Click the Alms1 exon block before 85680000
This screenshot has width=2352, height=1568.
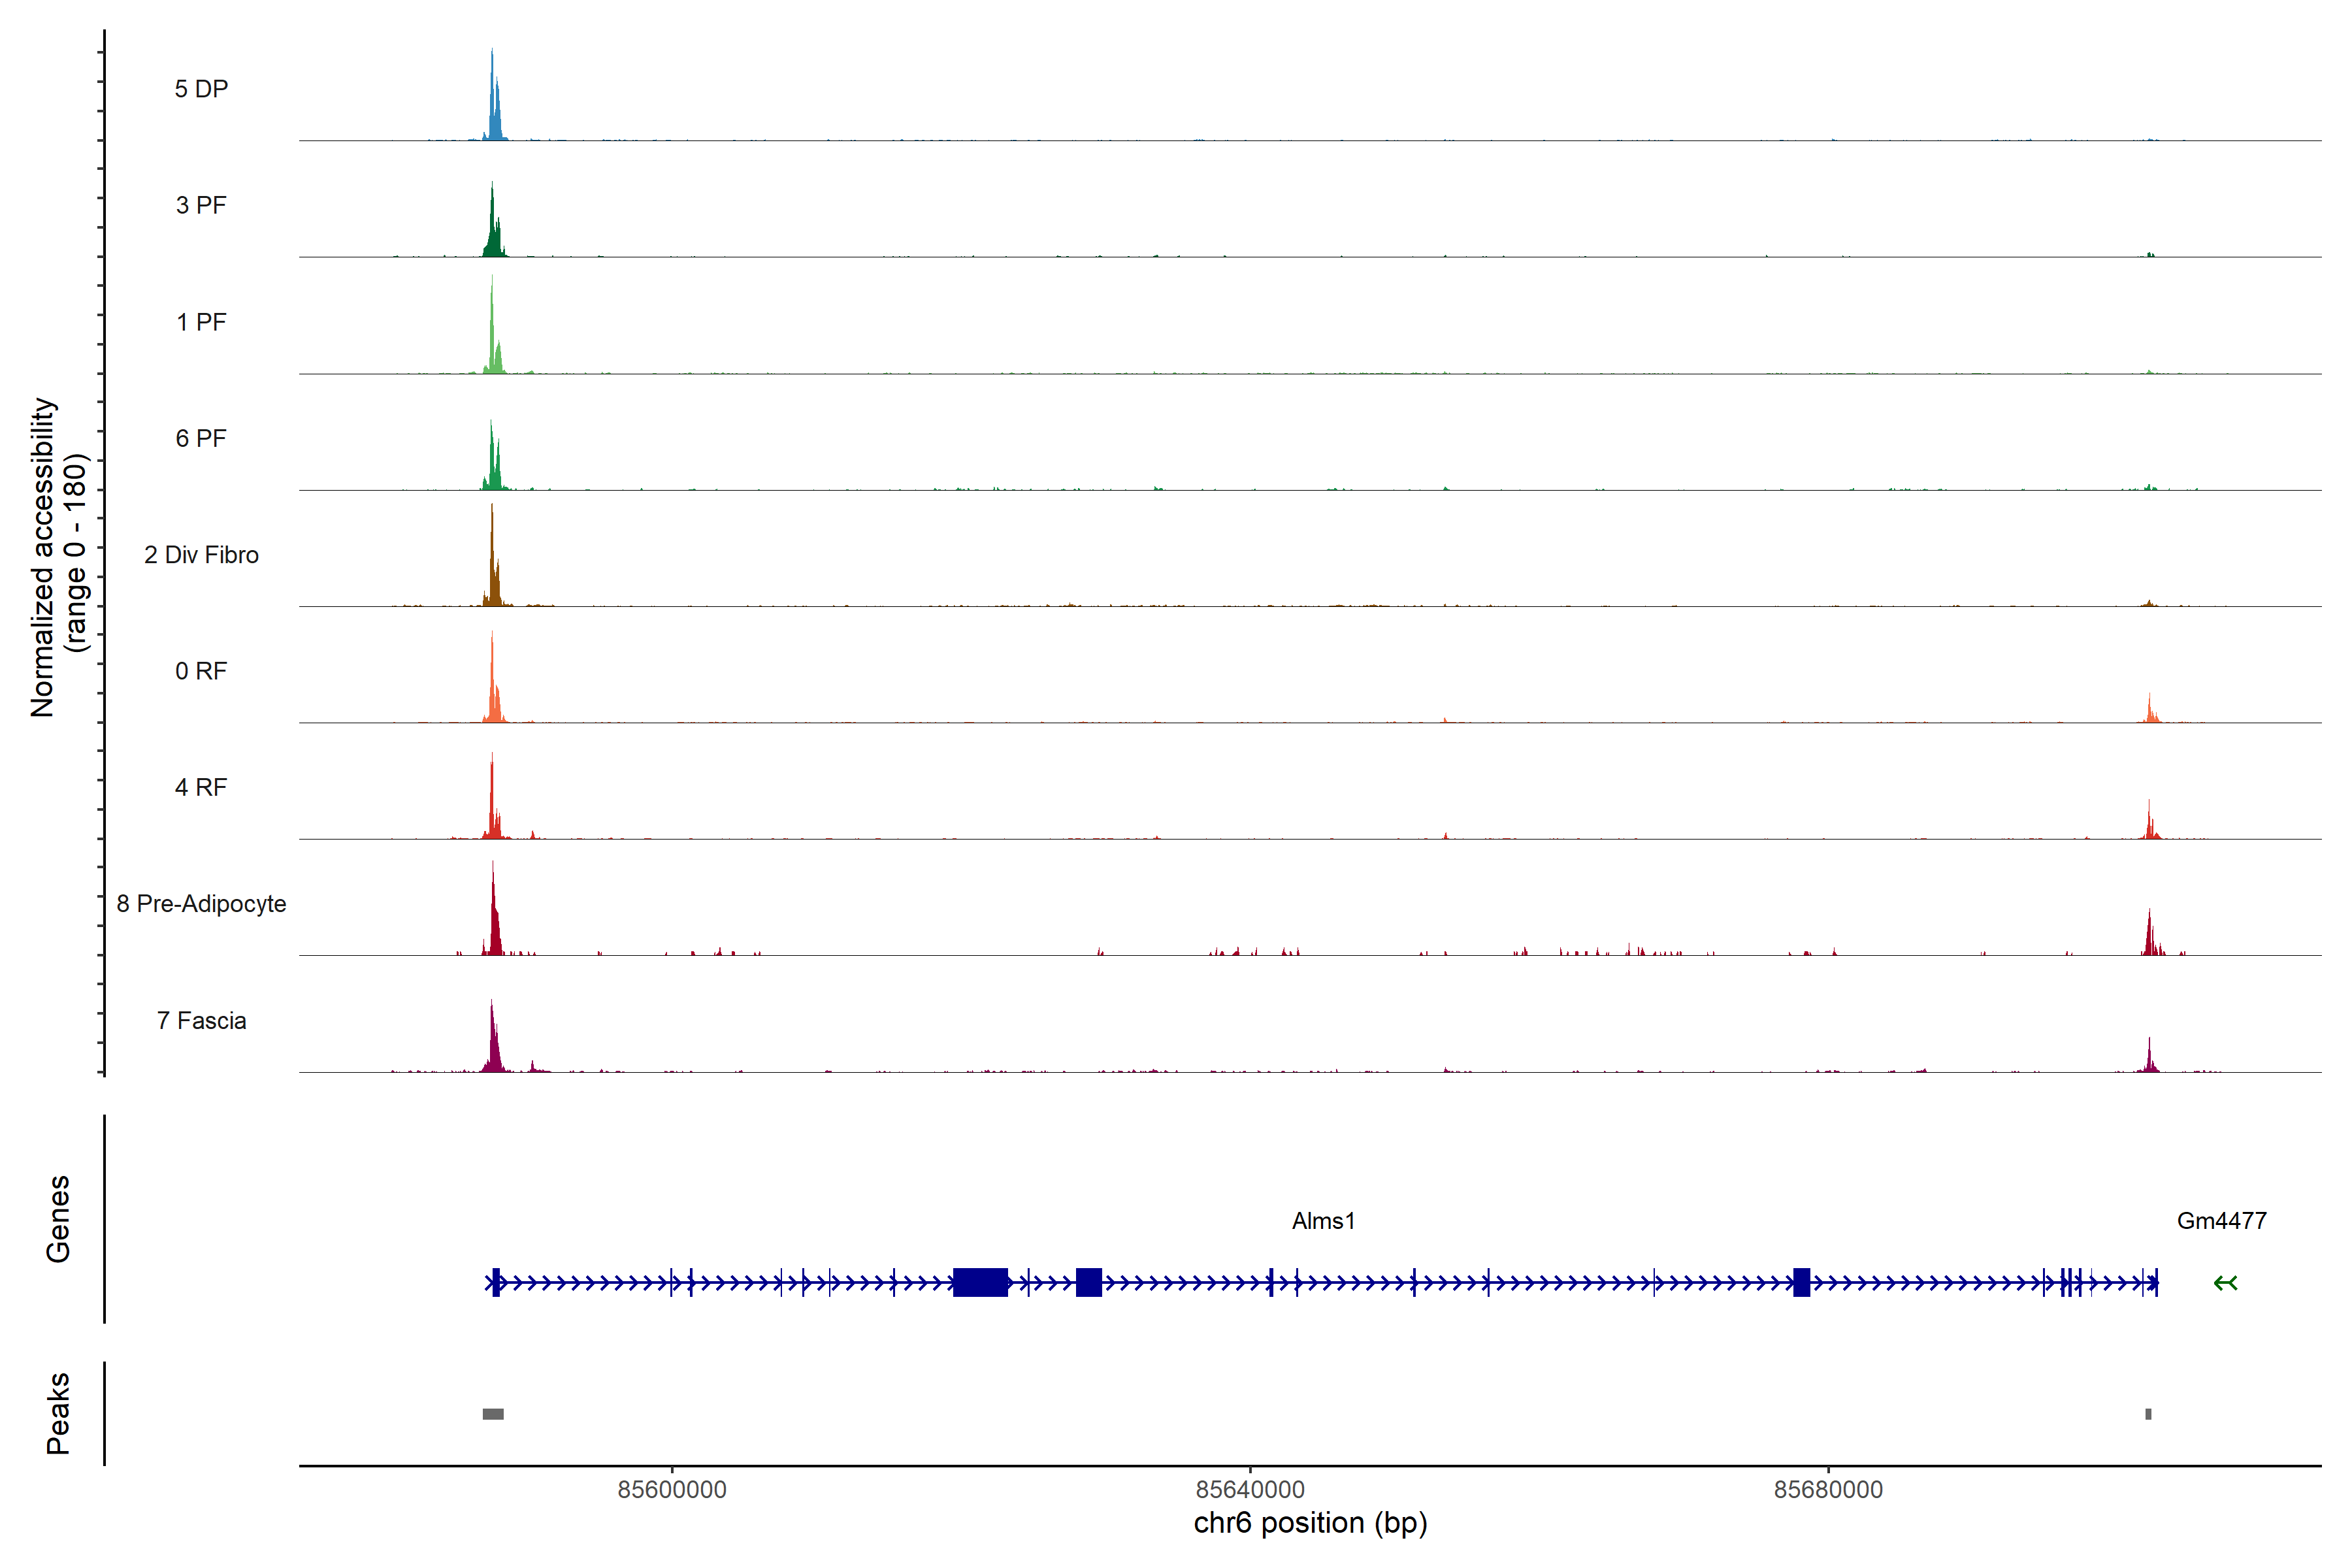point(1801,1282)
